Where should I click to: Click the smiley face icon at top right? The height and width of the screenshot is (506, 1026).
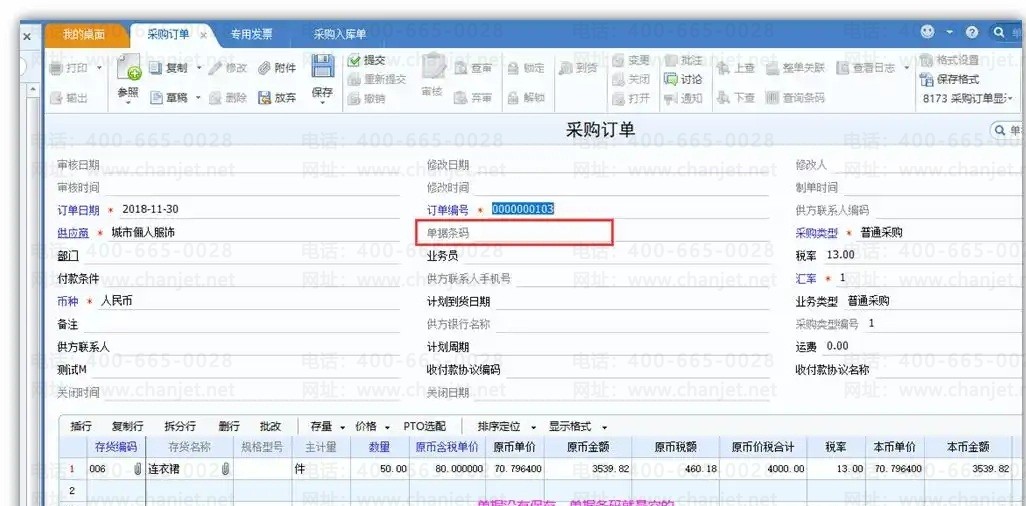pyautogui.click(x=927, y=33)
